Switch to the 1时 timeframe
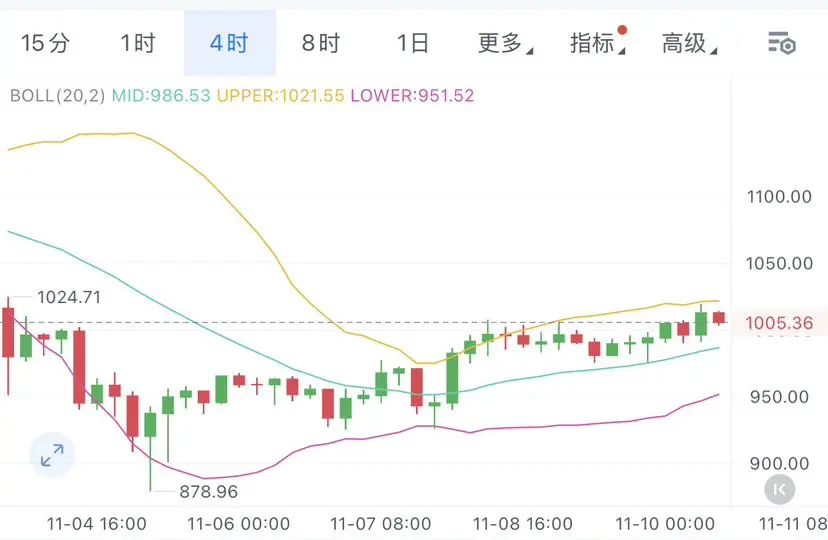The width and height of the screenshot is (828, 540). 138,43
